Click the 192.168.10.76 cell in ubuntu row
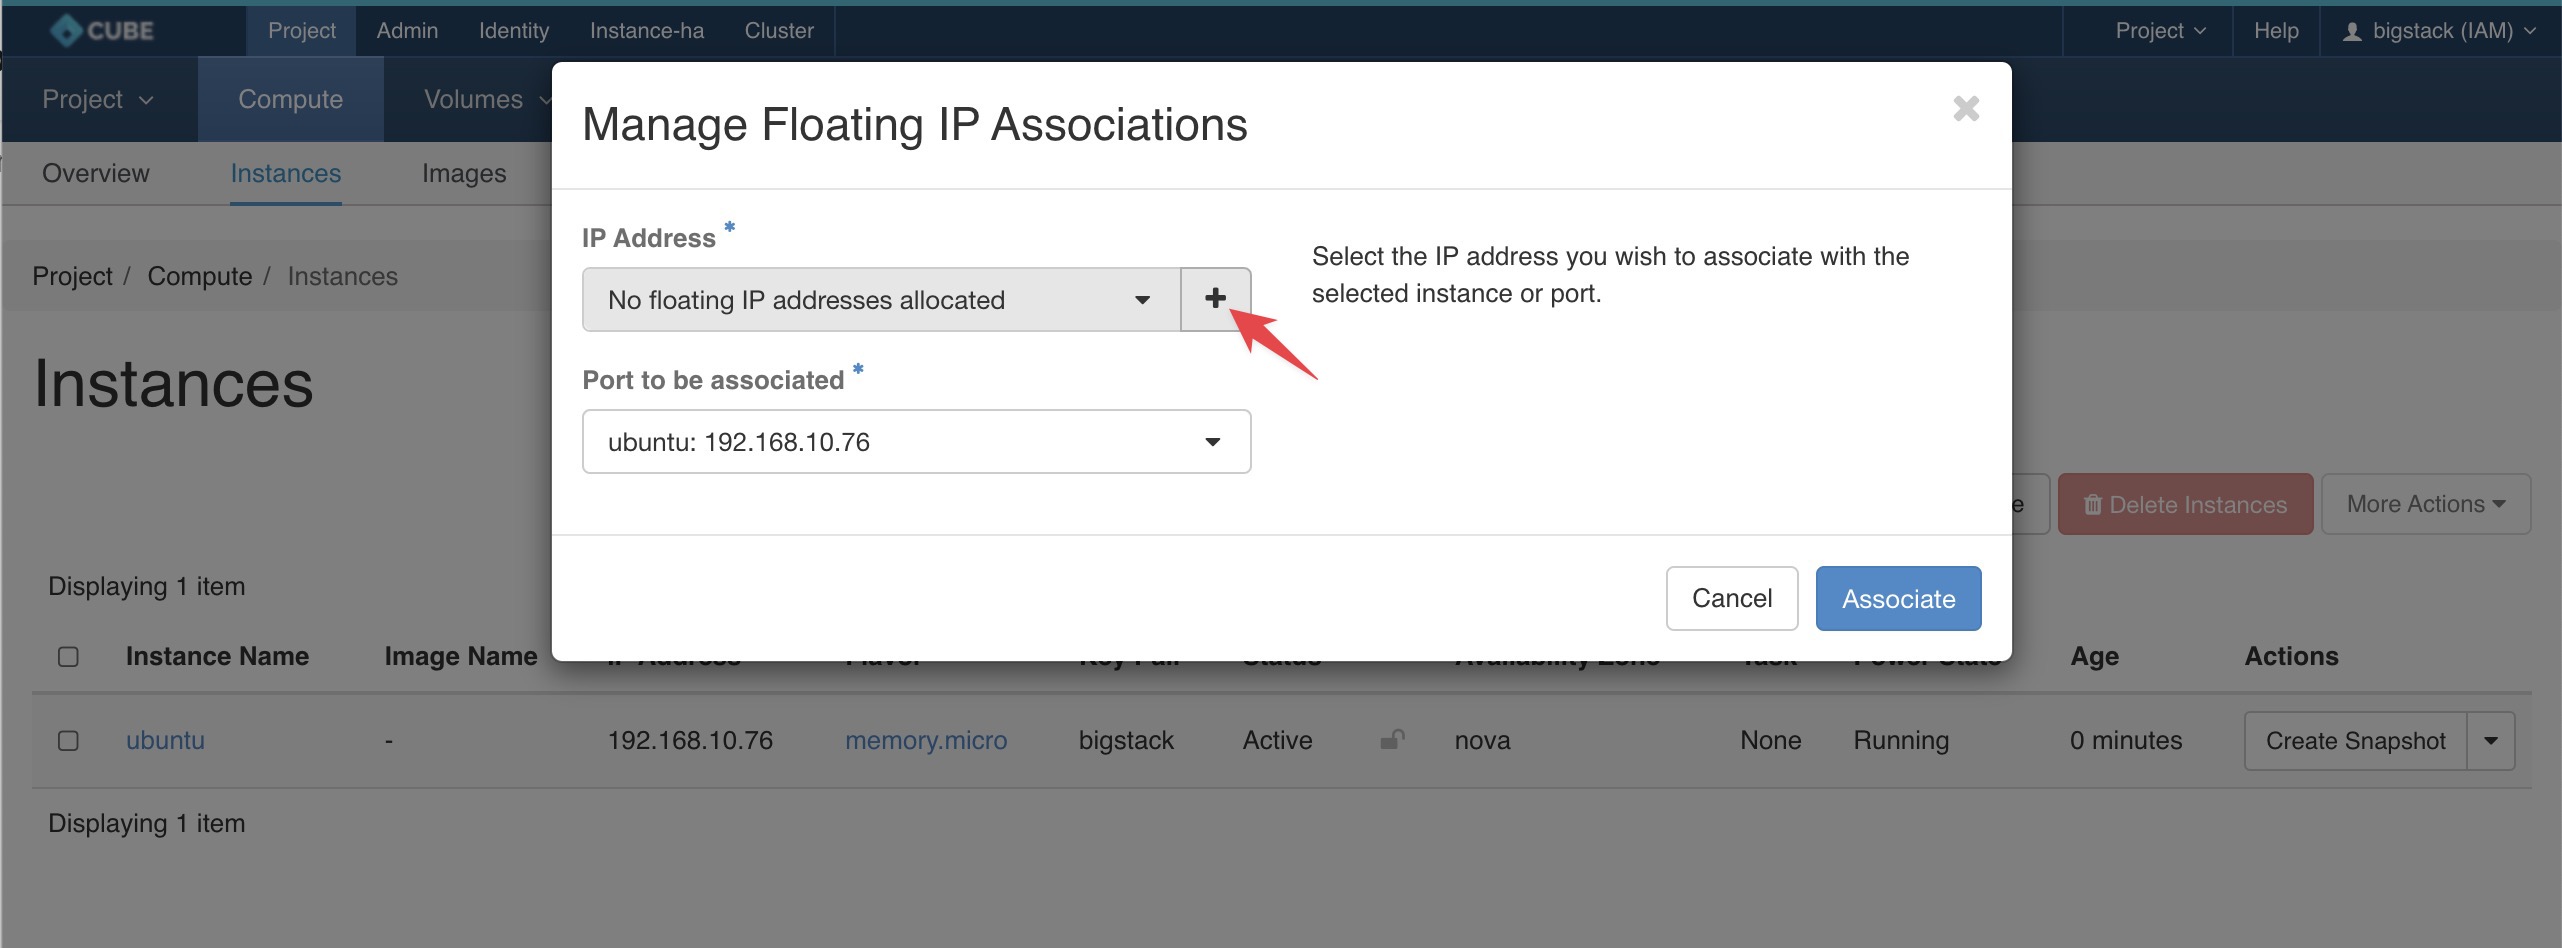 pos(690,740)
